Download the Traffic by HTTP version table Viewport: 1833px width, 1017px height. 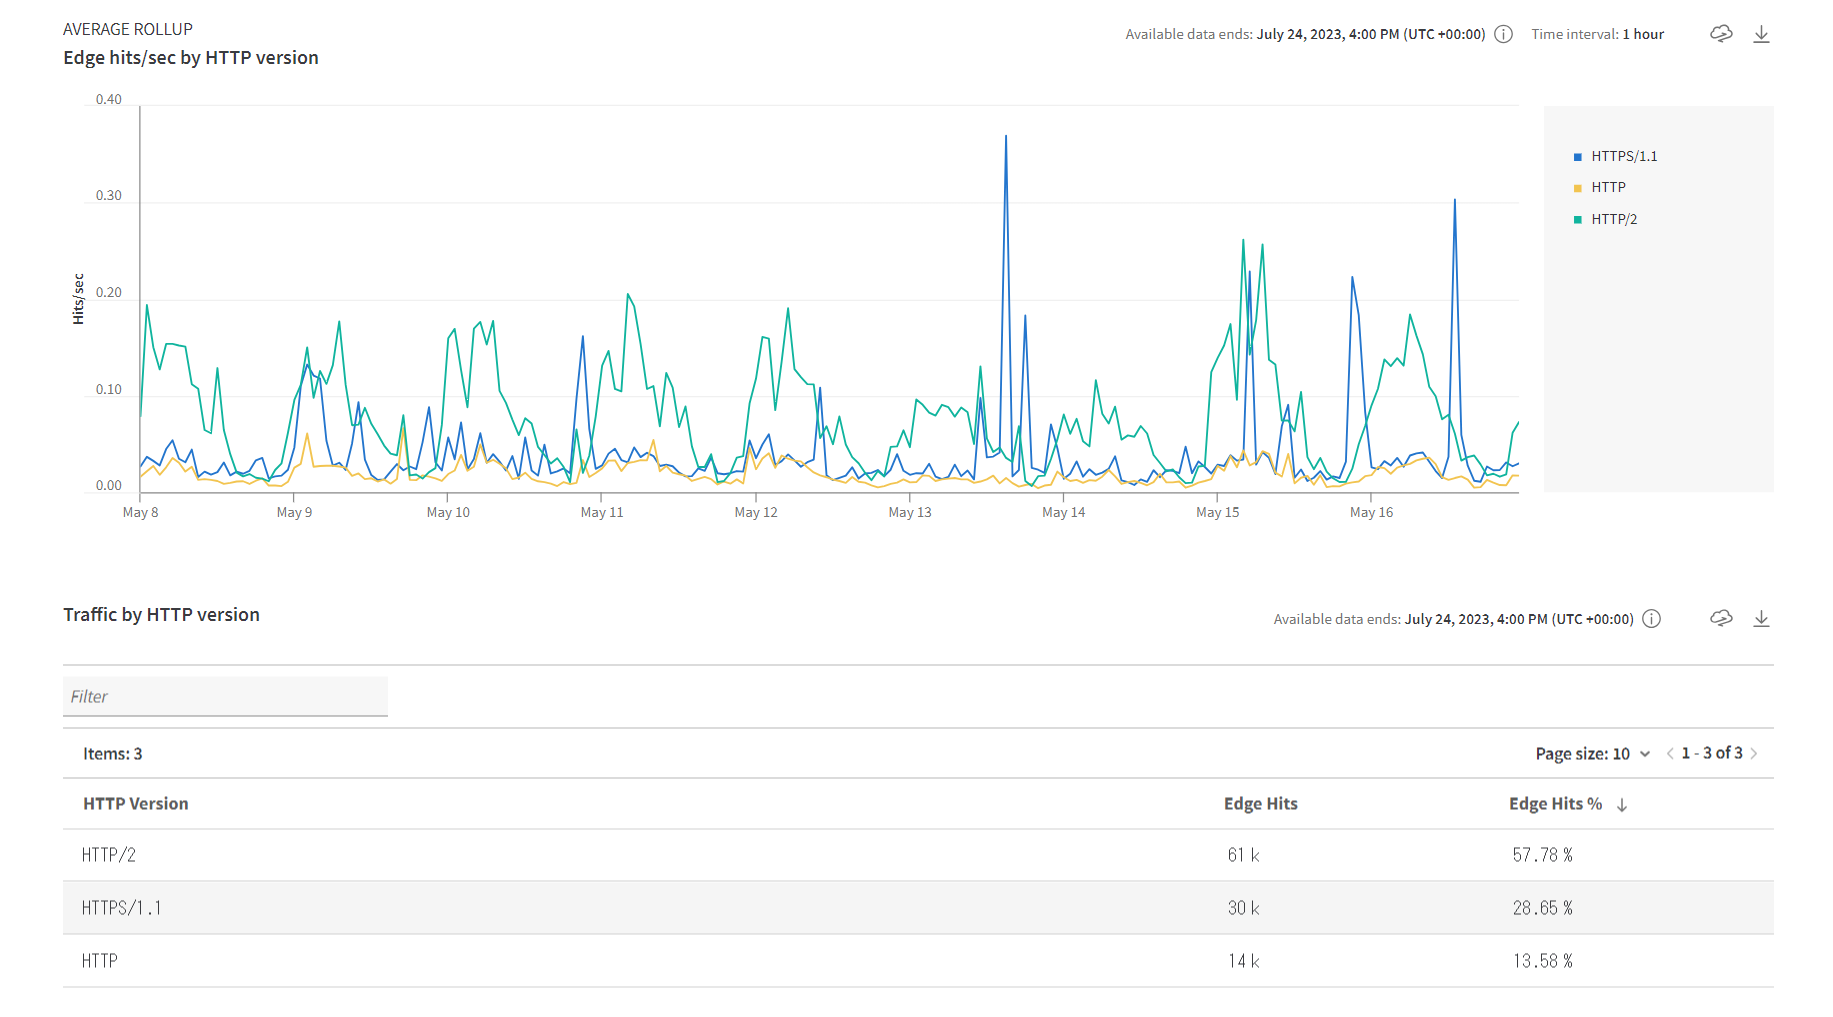tap(1762, 619)
